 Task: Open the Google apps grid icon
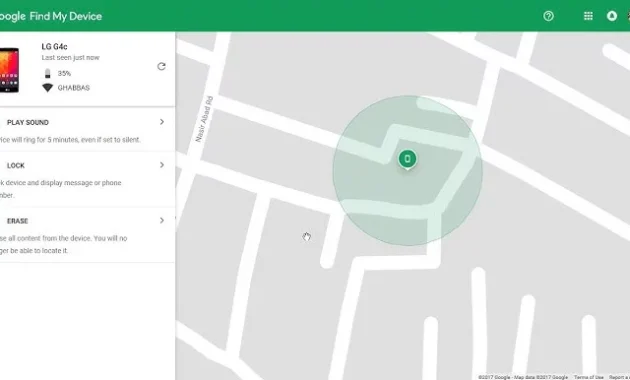(588, 16)
